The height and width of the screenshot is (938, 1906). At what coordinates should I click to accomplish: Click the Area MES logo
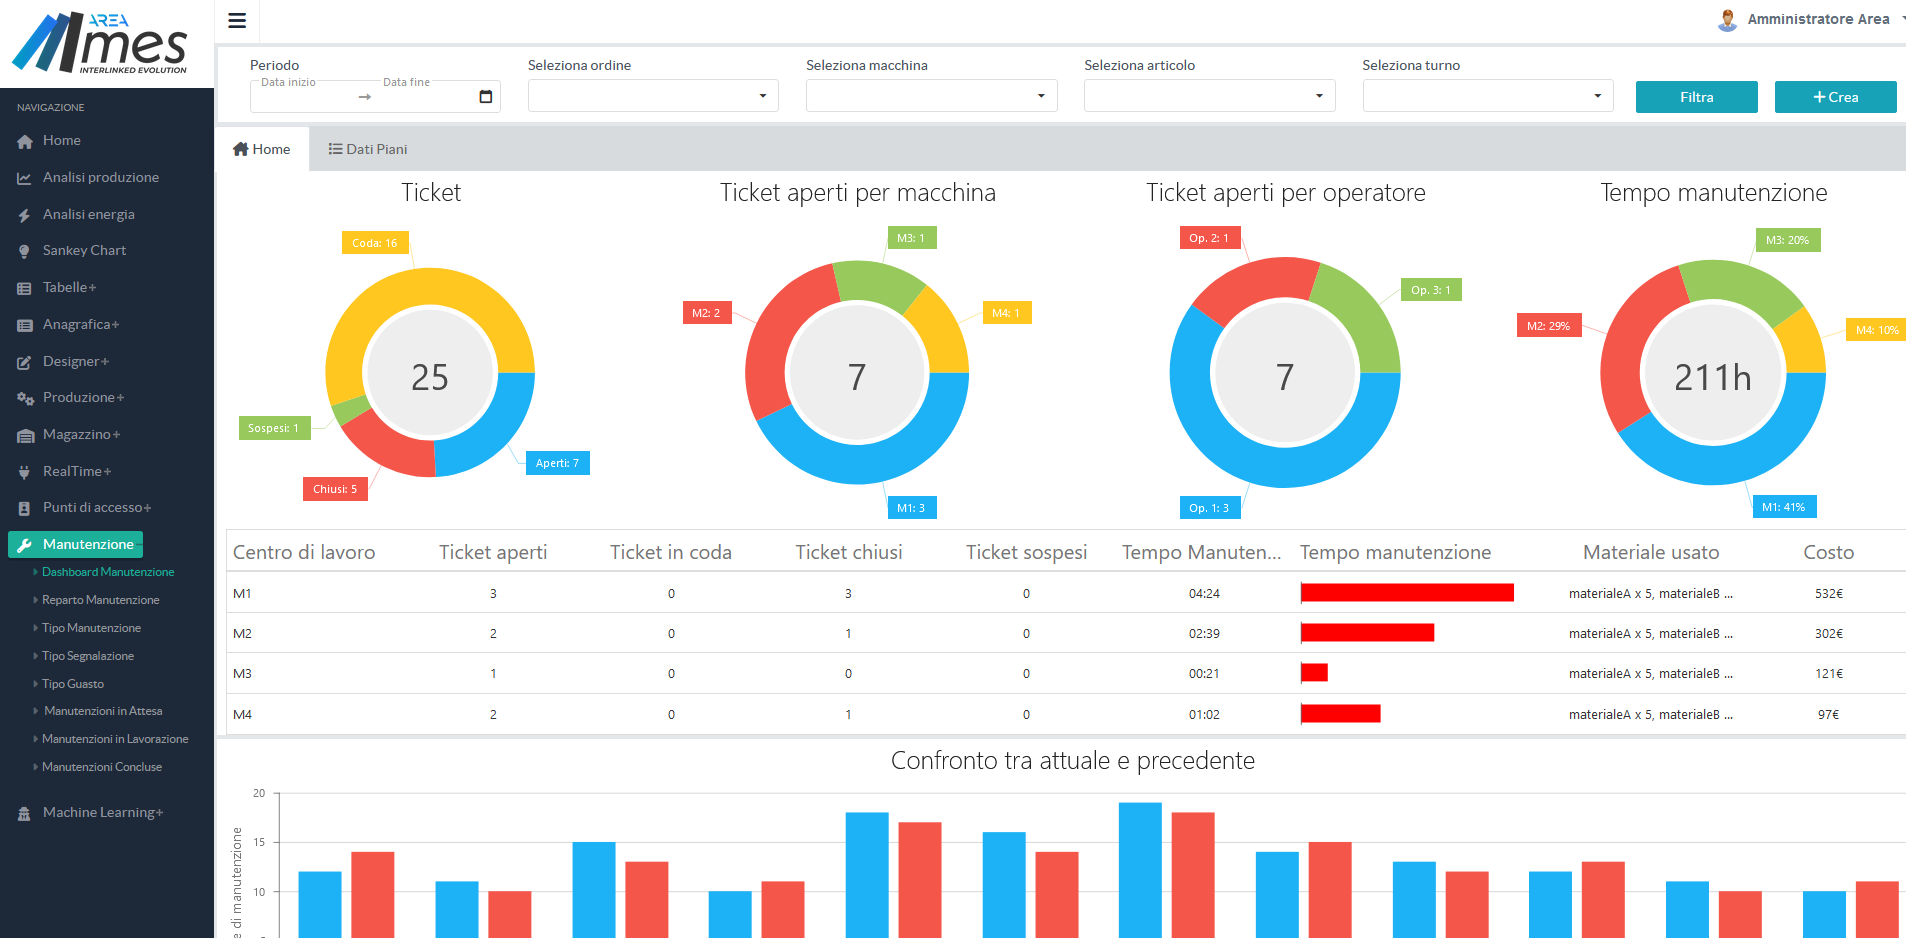(100, 43)
